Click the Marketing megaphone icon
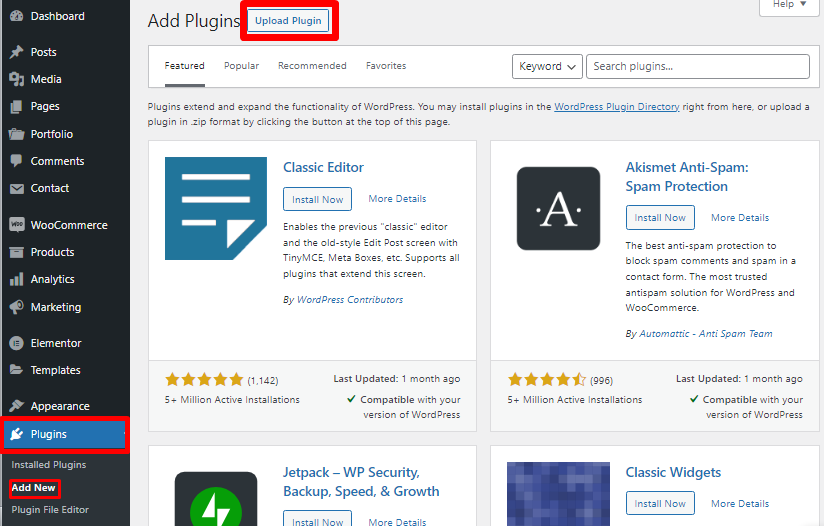 16,307
